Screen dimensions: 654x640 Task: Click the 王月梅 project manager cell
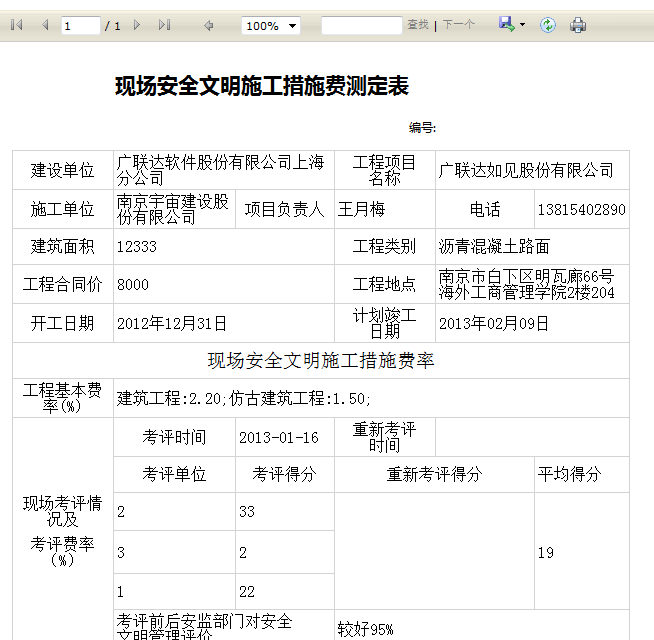coord(385,209)
